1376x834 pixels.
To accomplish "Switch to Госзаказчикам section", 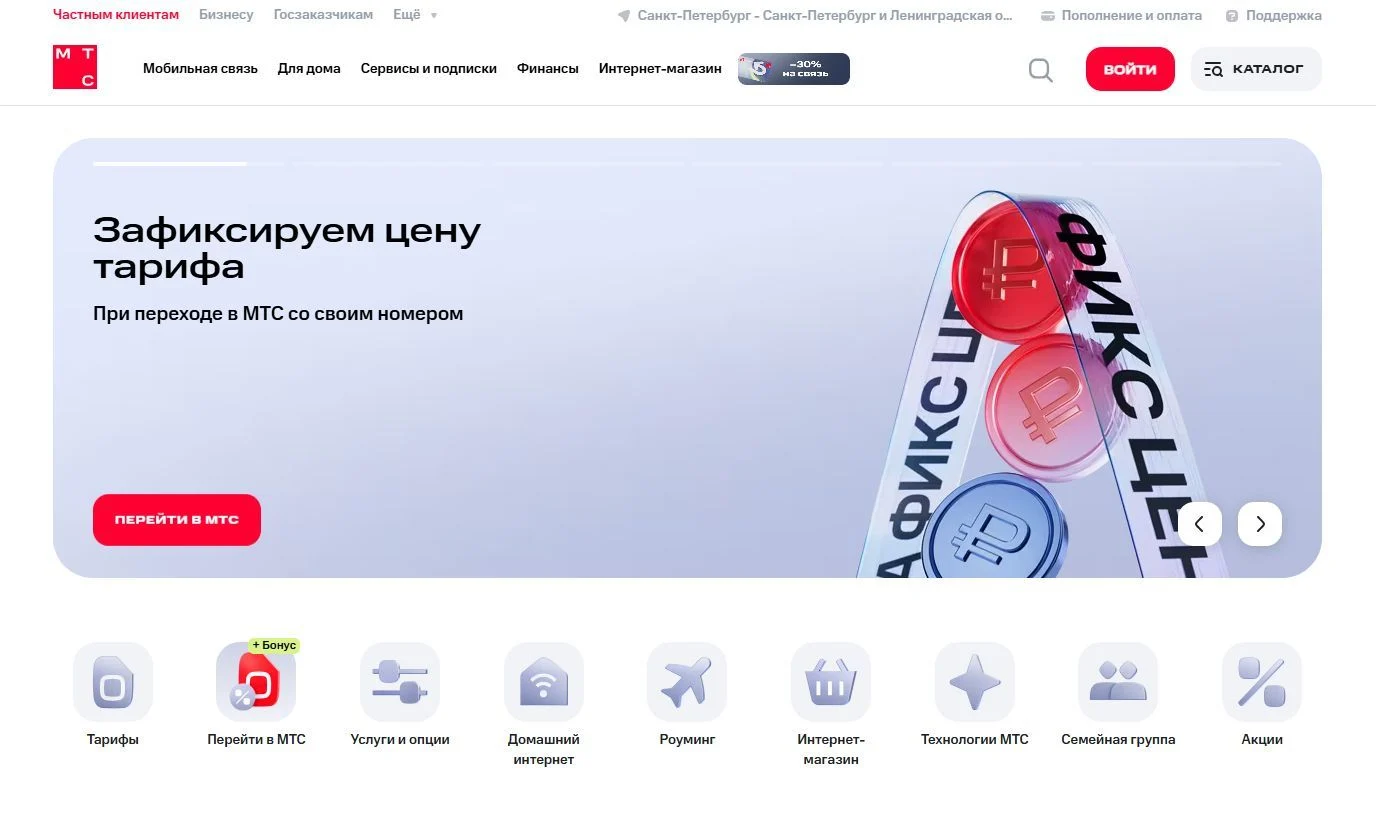I will tap(323, 15).
